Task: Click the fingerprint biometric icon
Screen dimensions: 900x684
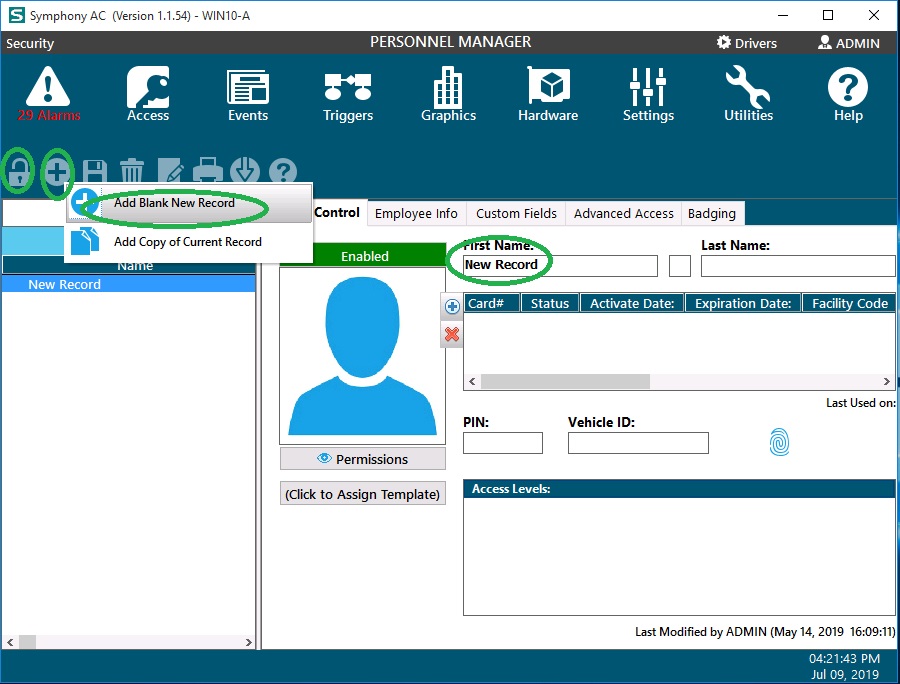Action: [x=779, y=442]
